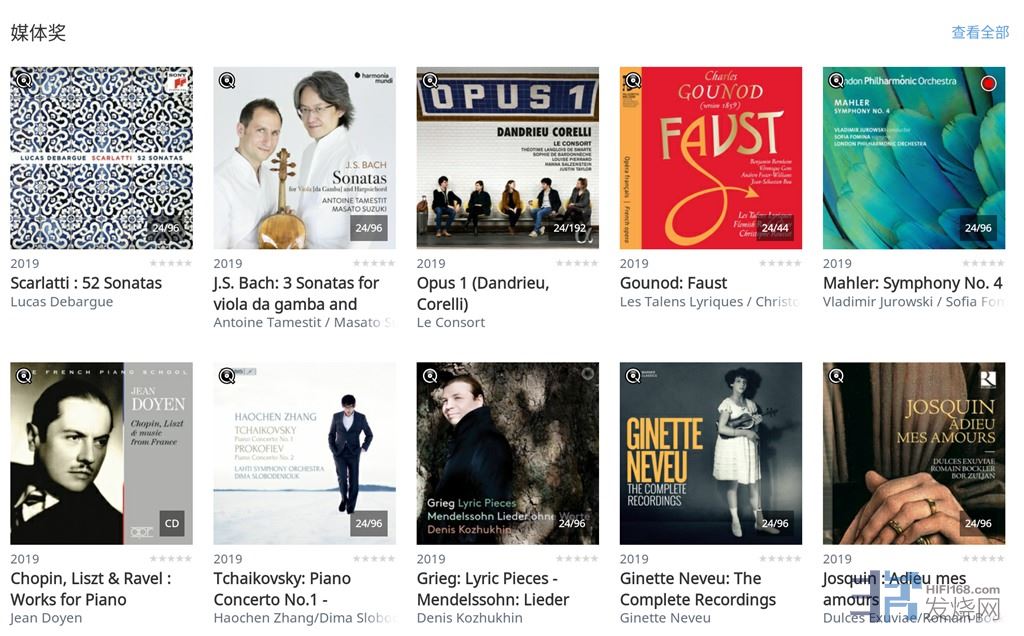Click Qobuz badge icon on Josquin cover
The height and width of the screenshot is (636, 1024).
836,376
